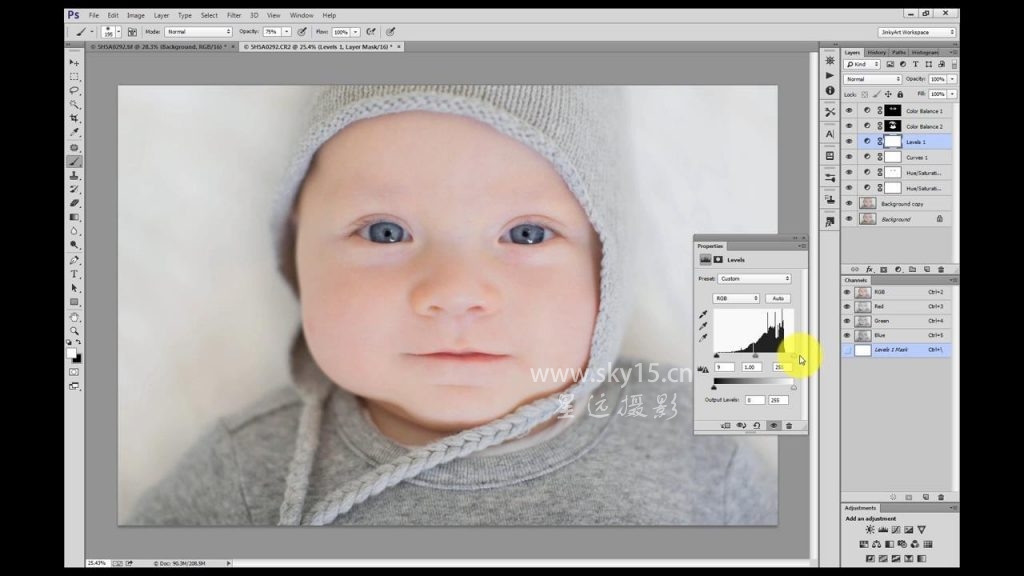Click the shadow input level field
The image size is (1024, 576).
tap(724, 368)
